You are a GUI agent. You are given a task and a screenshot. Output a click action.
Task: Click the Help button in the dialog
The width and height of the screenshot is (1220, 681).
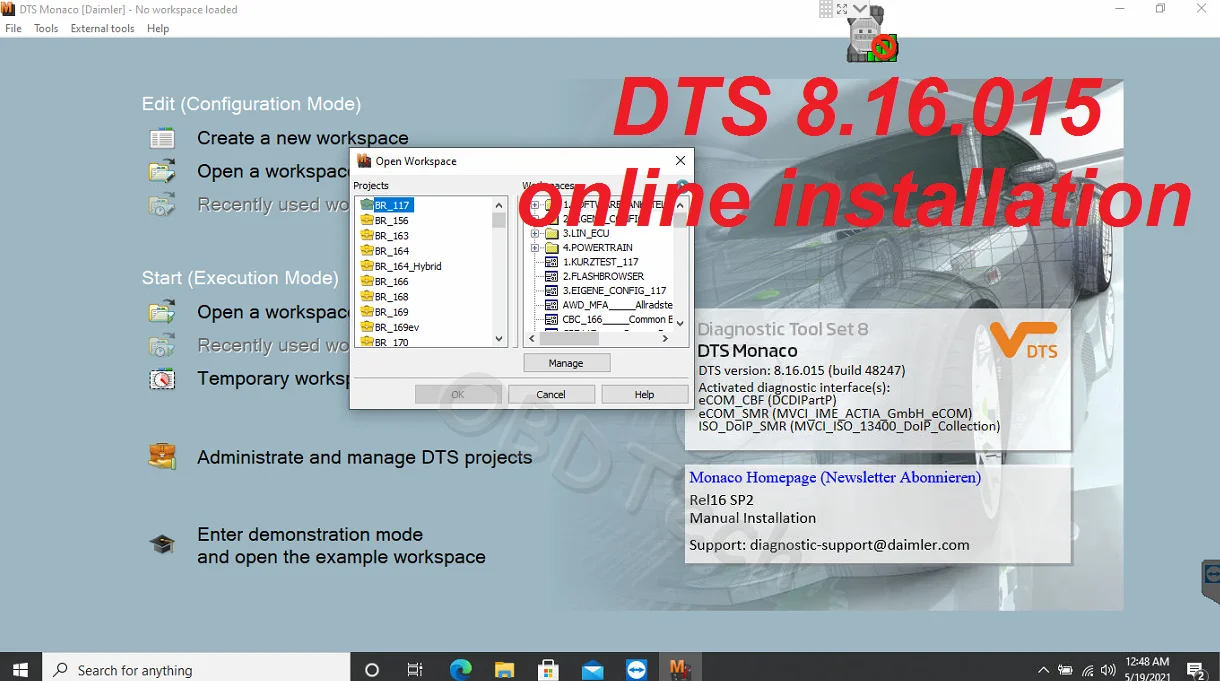644,394
